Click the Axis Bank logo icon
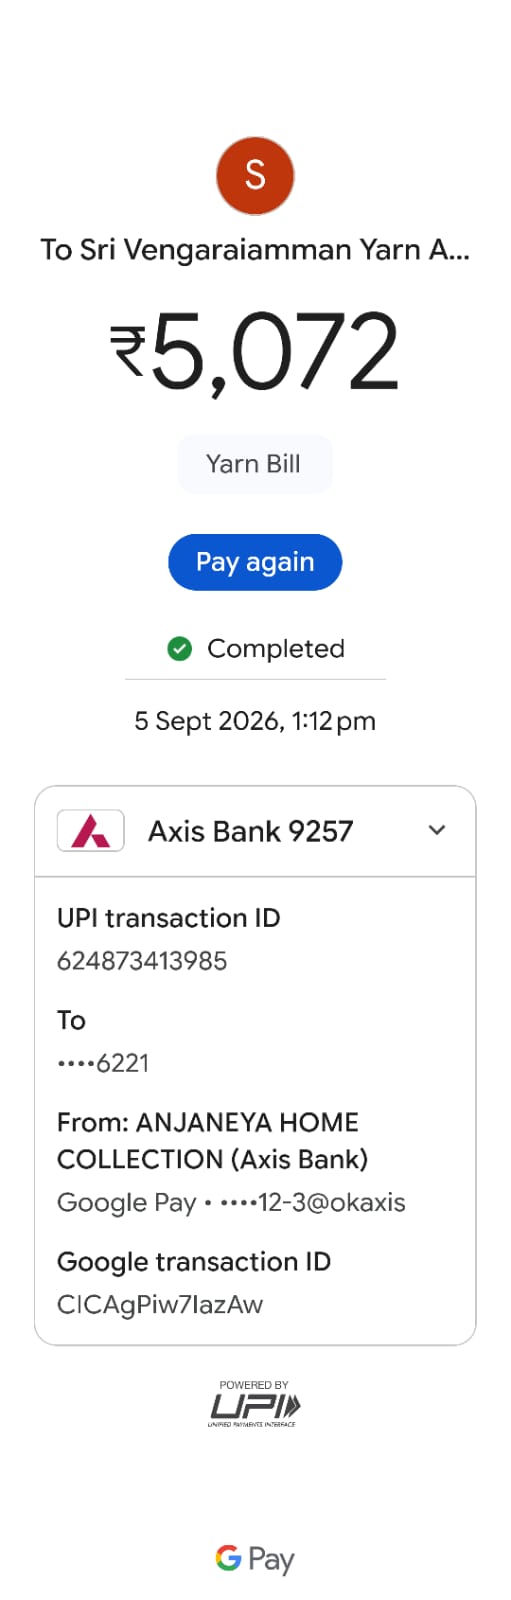 tap(91, 830)
